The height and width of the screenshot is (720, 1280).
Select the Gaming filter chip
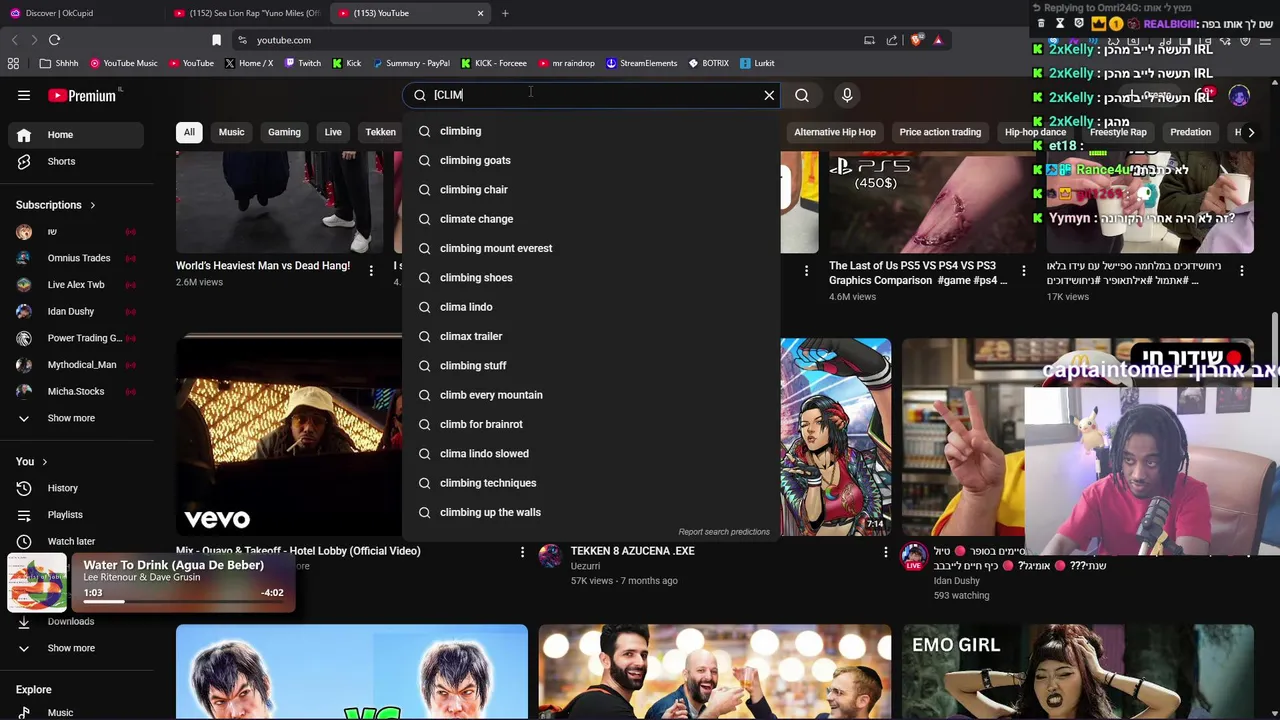[x=284, y=132]
